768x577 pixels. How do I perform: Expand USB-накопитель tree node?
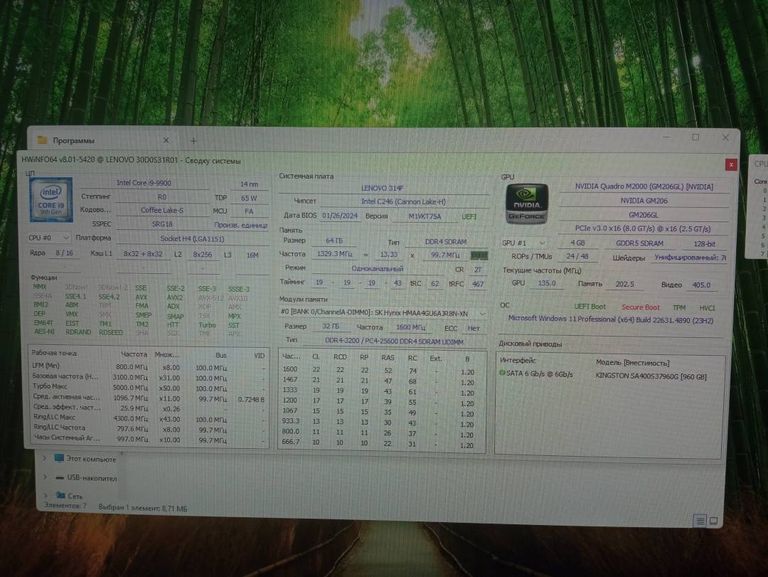(45, 477)
